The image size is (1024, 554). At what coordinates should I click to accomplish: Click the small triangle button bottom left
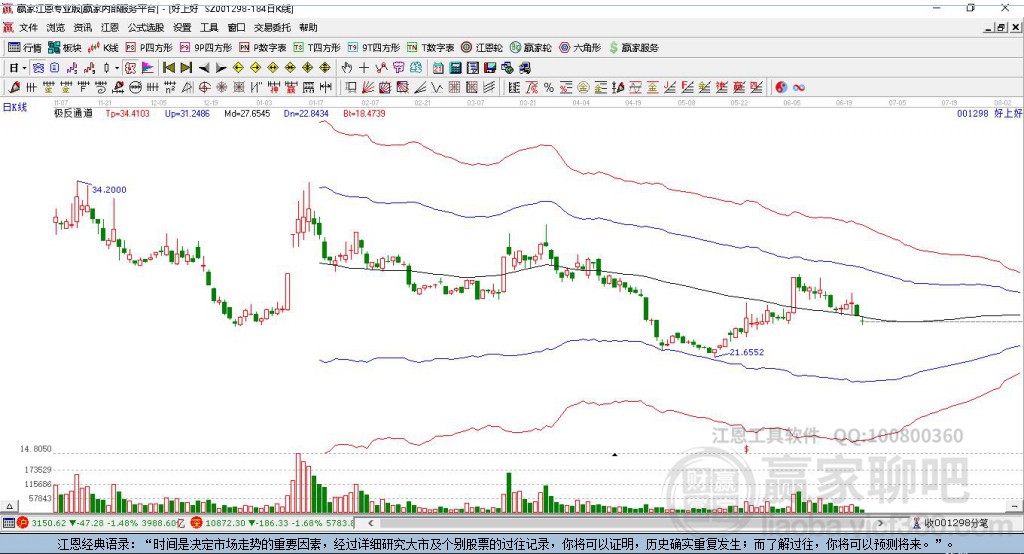(9, 506)
